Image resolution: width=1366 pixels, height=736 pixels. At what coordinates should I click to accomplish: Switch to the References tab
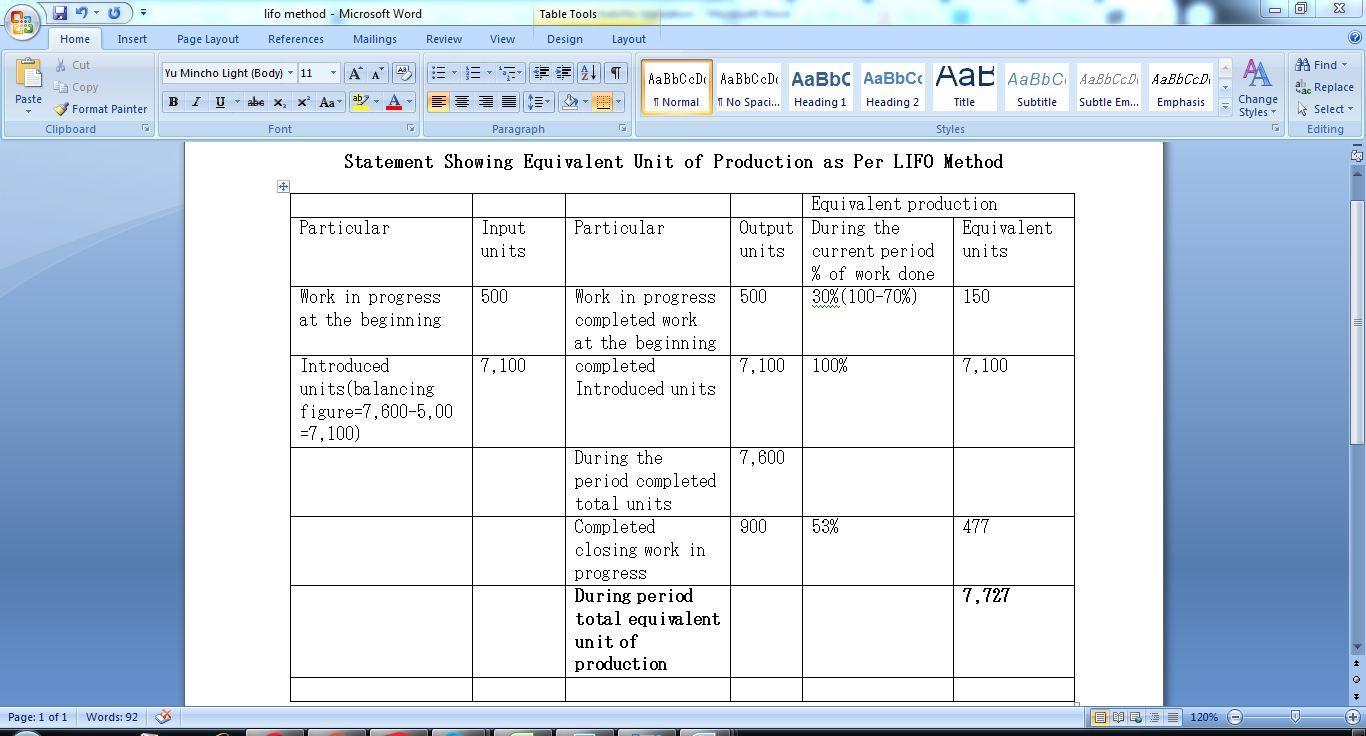coord(296,39)
